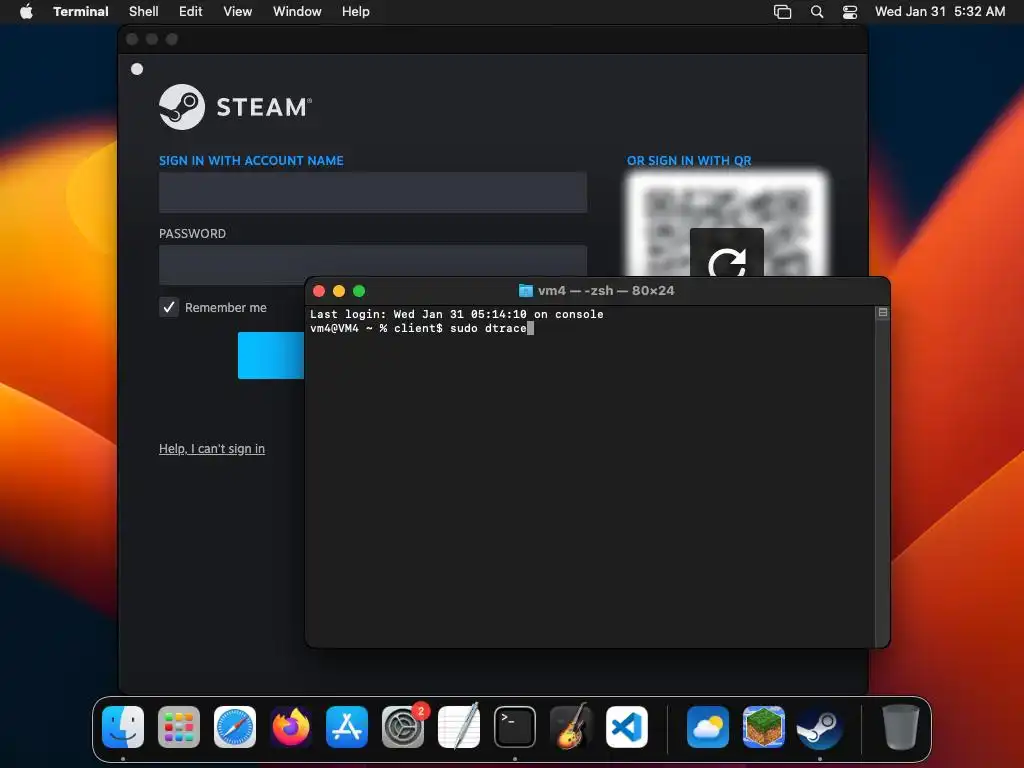
Task: Open Control Center in menu bar
Action: click(850, 12)
